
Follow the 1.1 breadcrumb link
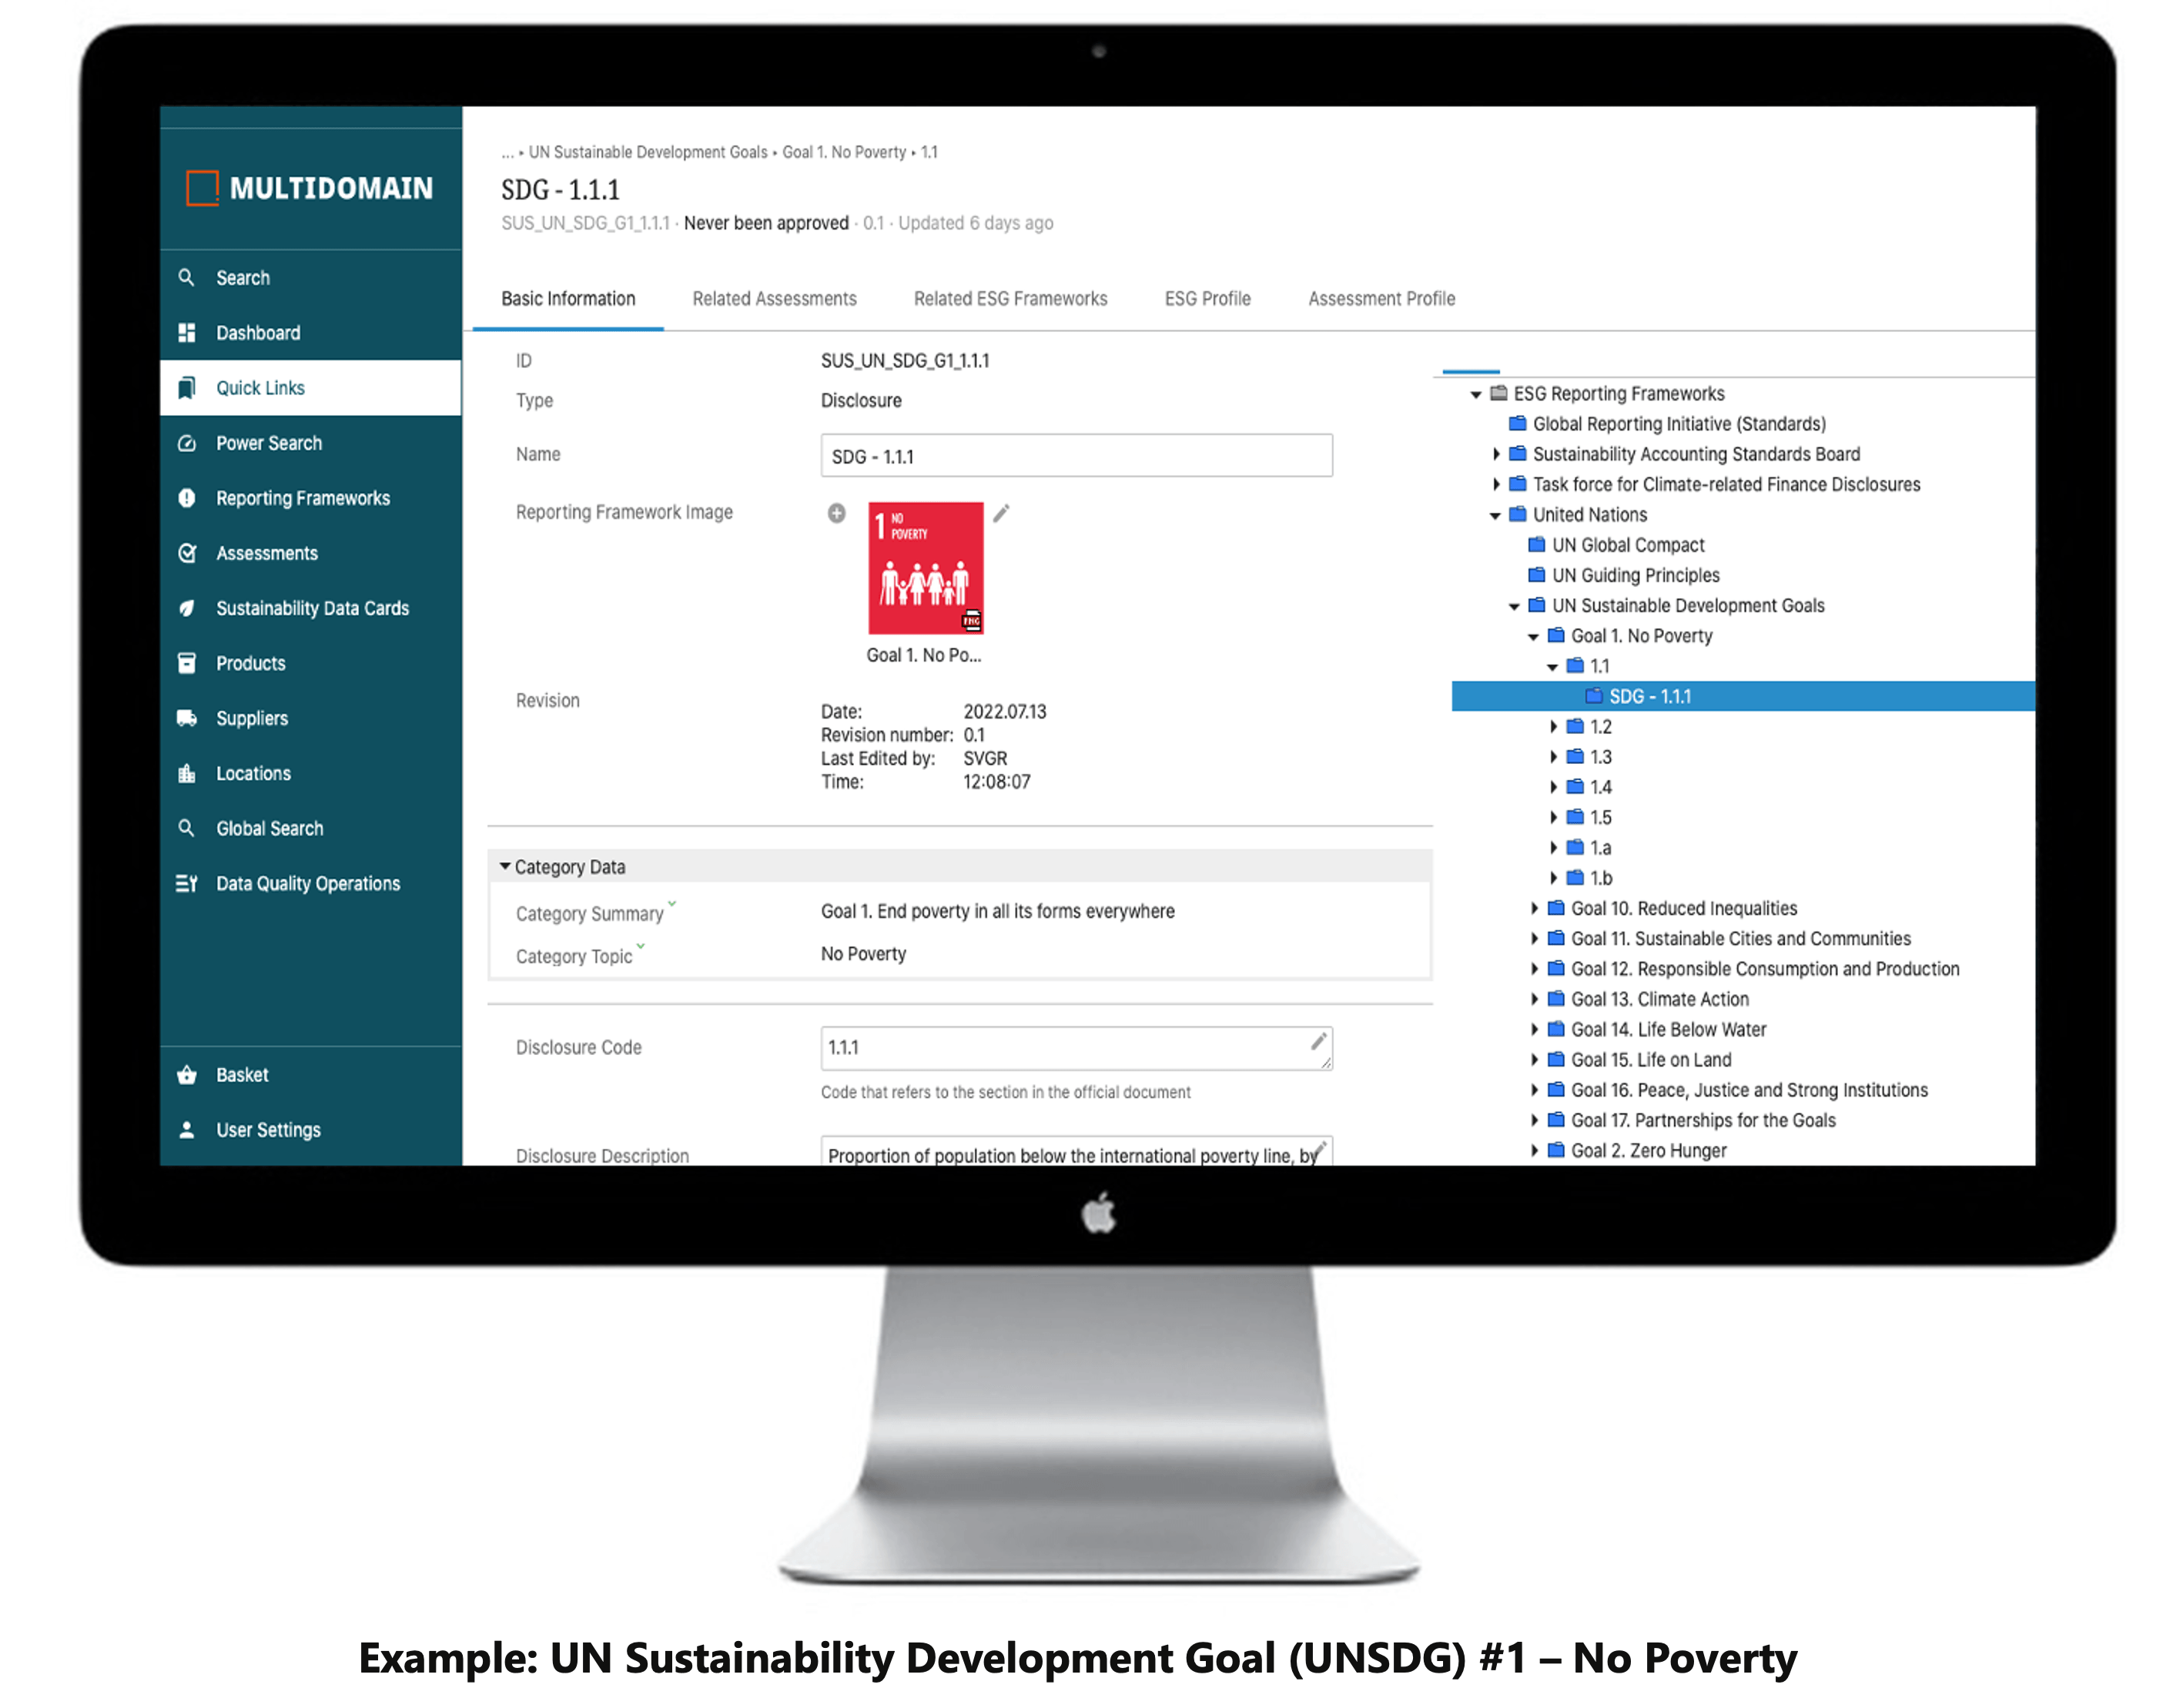click(x=929, y=152)
